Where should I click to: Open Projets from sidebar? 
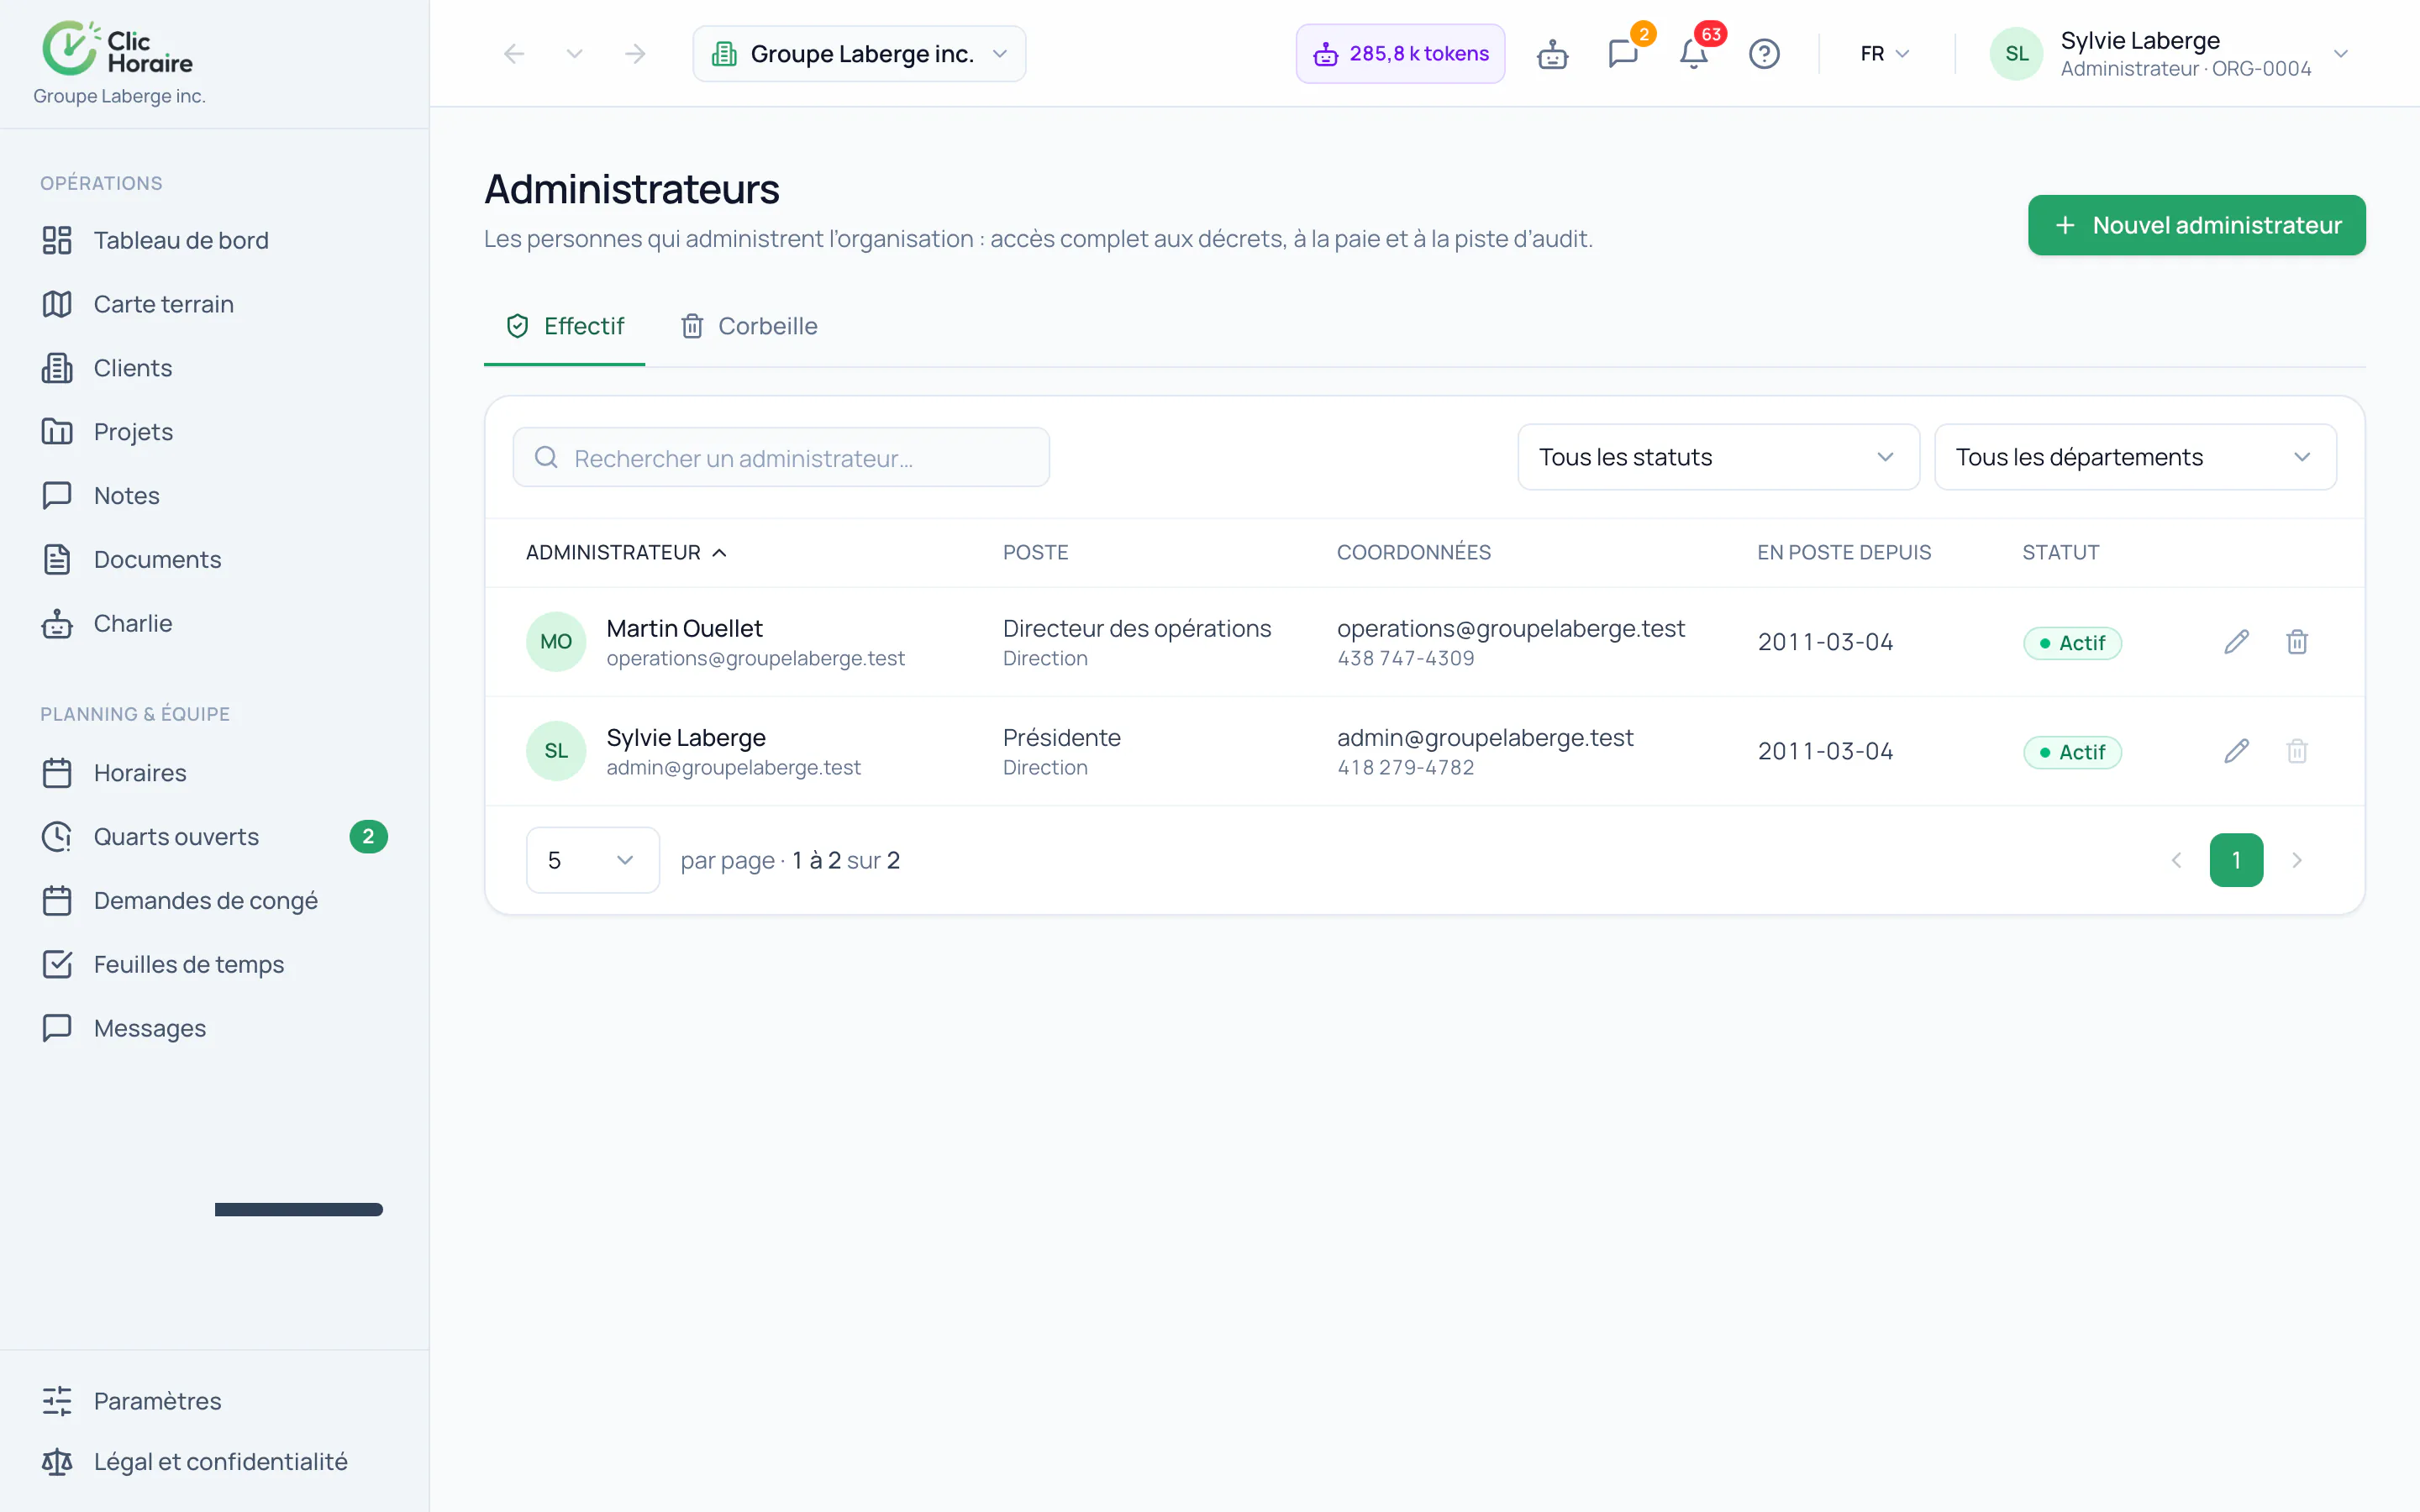pyautogui.click(x=214, y=432)
